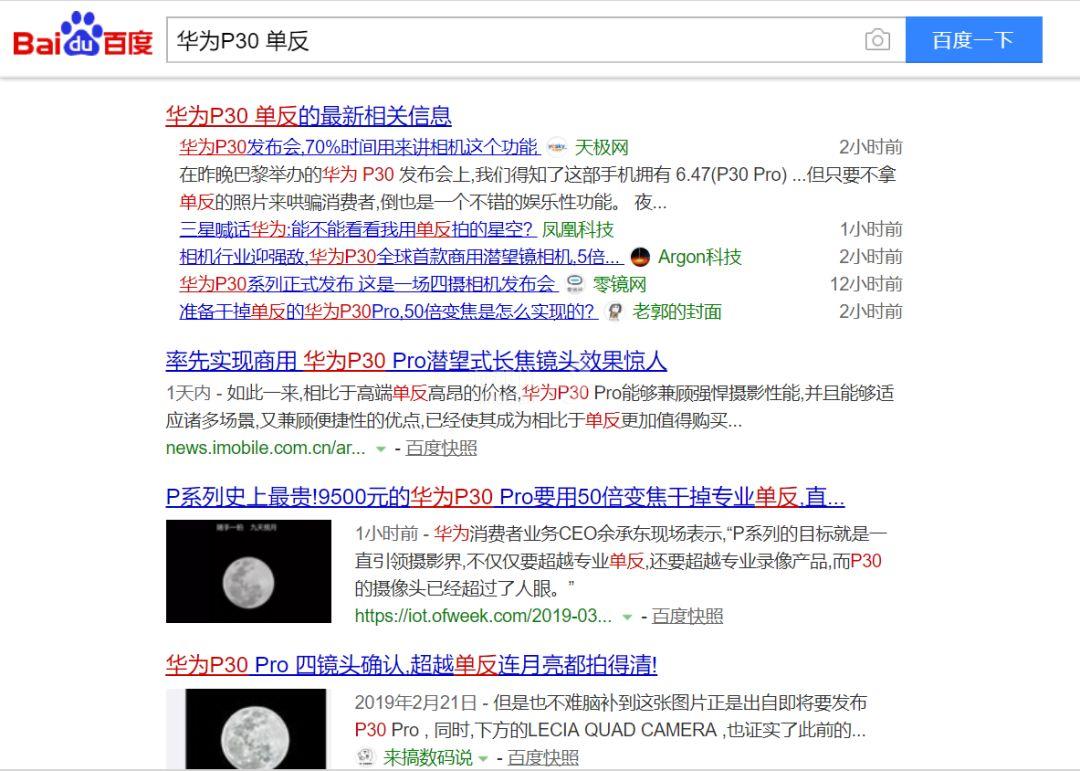Expand dropdown arrow beside 来搞数码说
This screenshot has height=771, width=1080.
[x=483, y=759]
